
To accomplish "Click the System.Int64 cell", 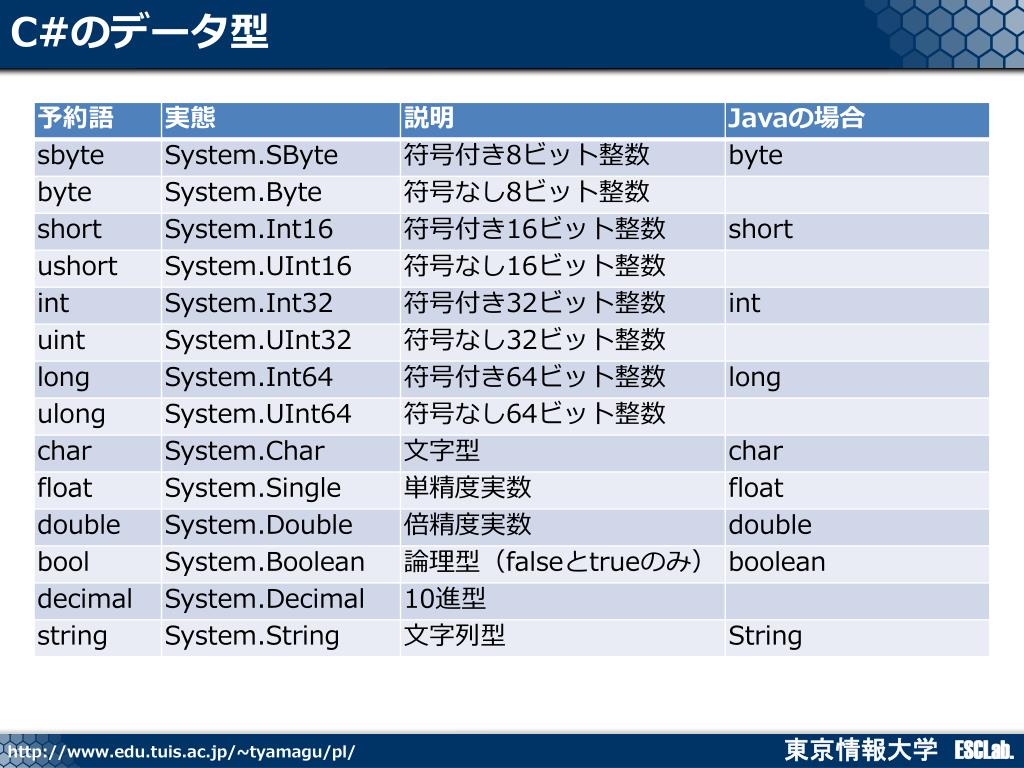I will tap(280, 379).
